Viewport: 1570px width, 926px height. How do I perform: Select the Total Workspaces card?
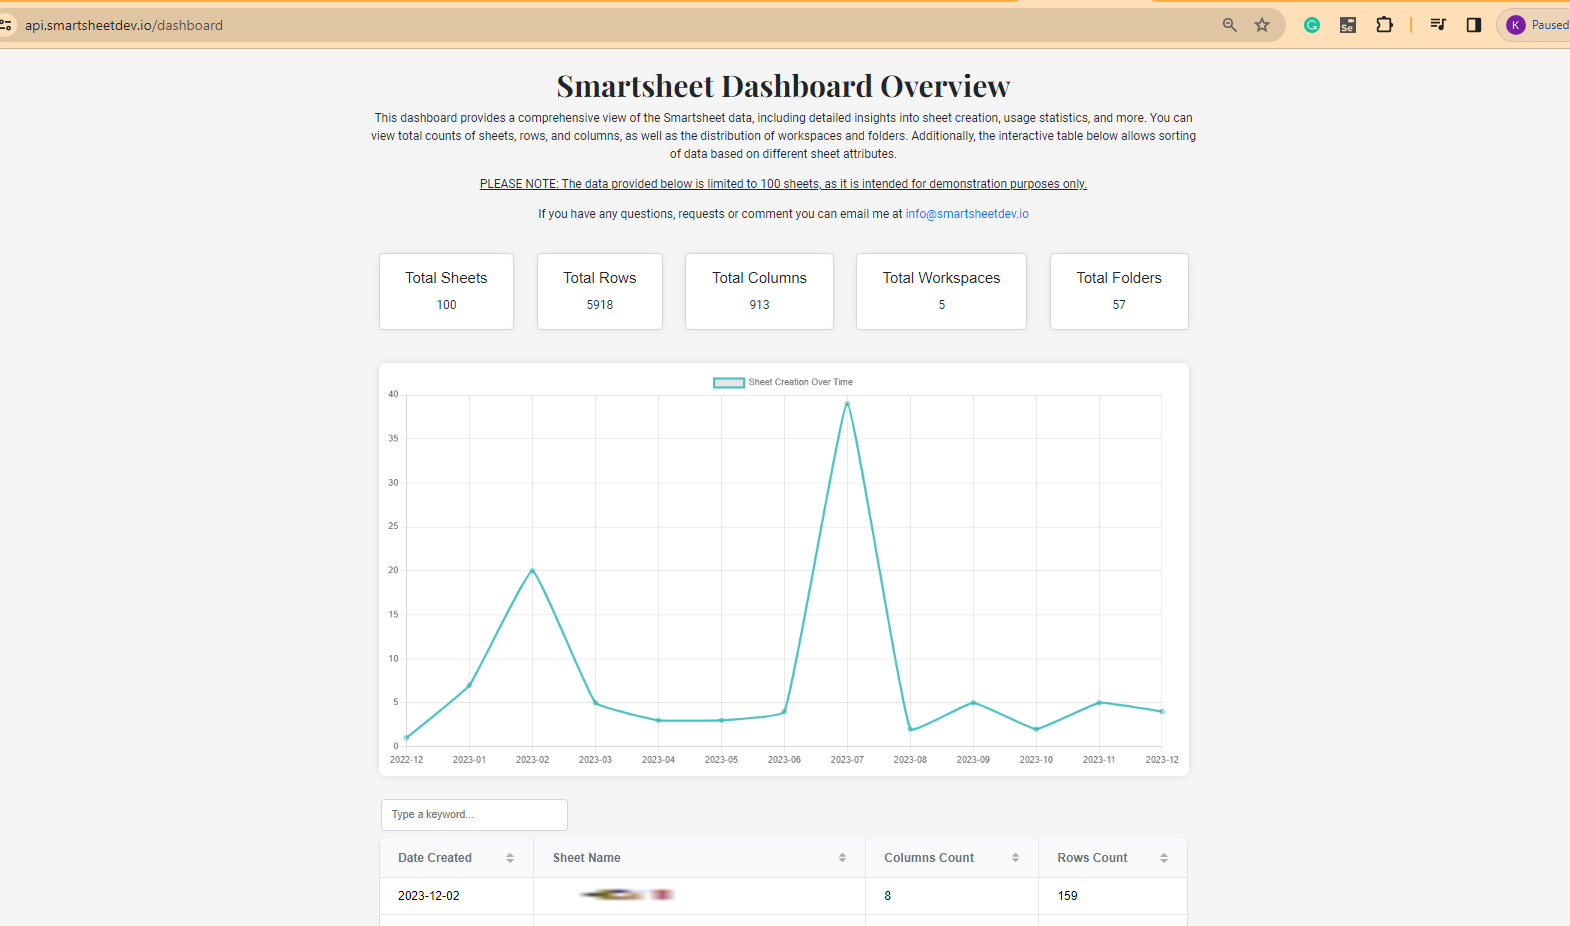[941, 291]
